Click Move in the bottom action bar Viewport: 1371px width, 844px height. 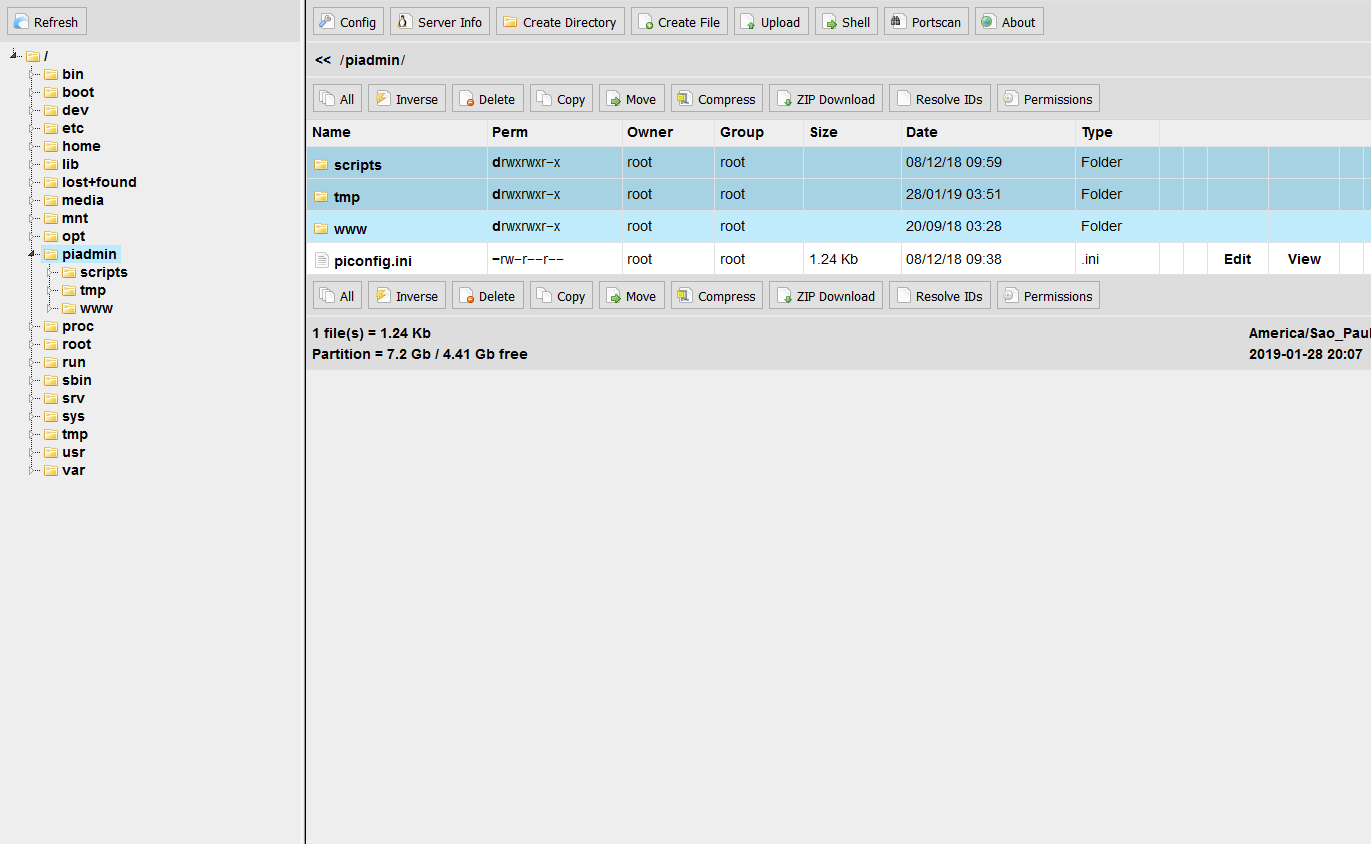pyautogui.click(x=632, y=296)
